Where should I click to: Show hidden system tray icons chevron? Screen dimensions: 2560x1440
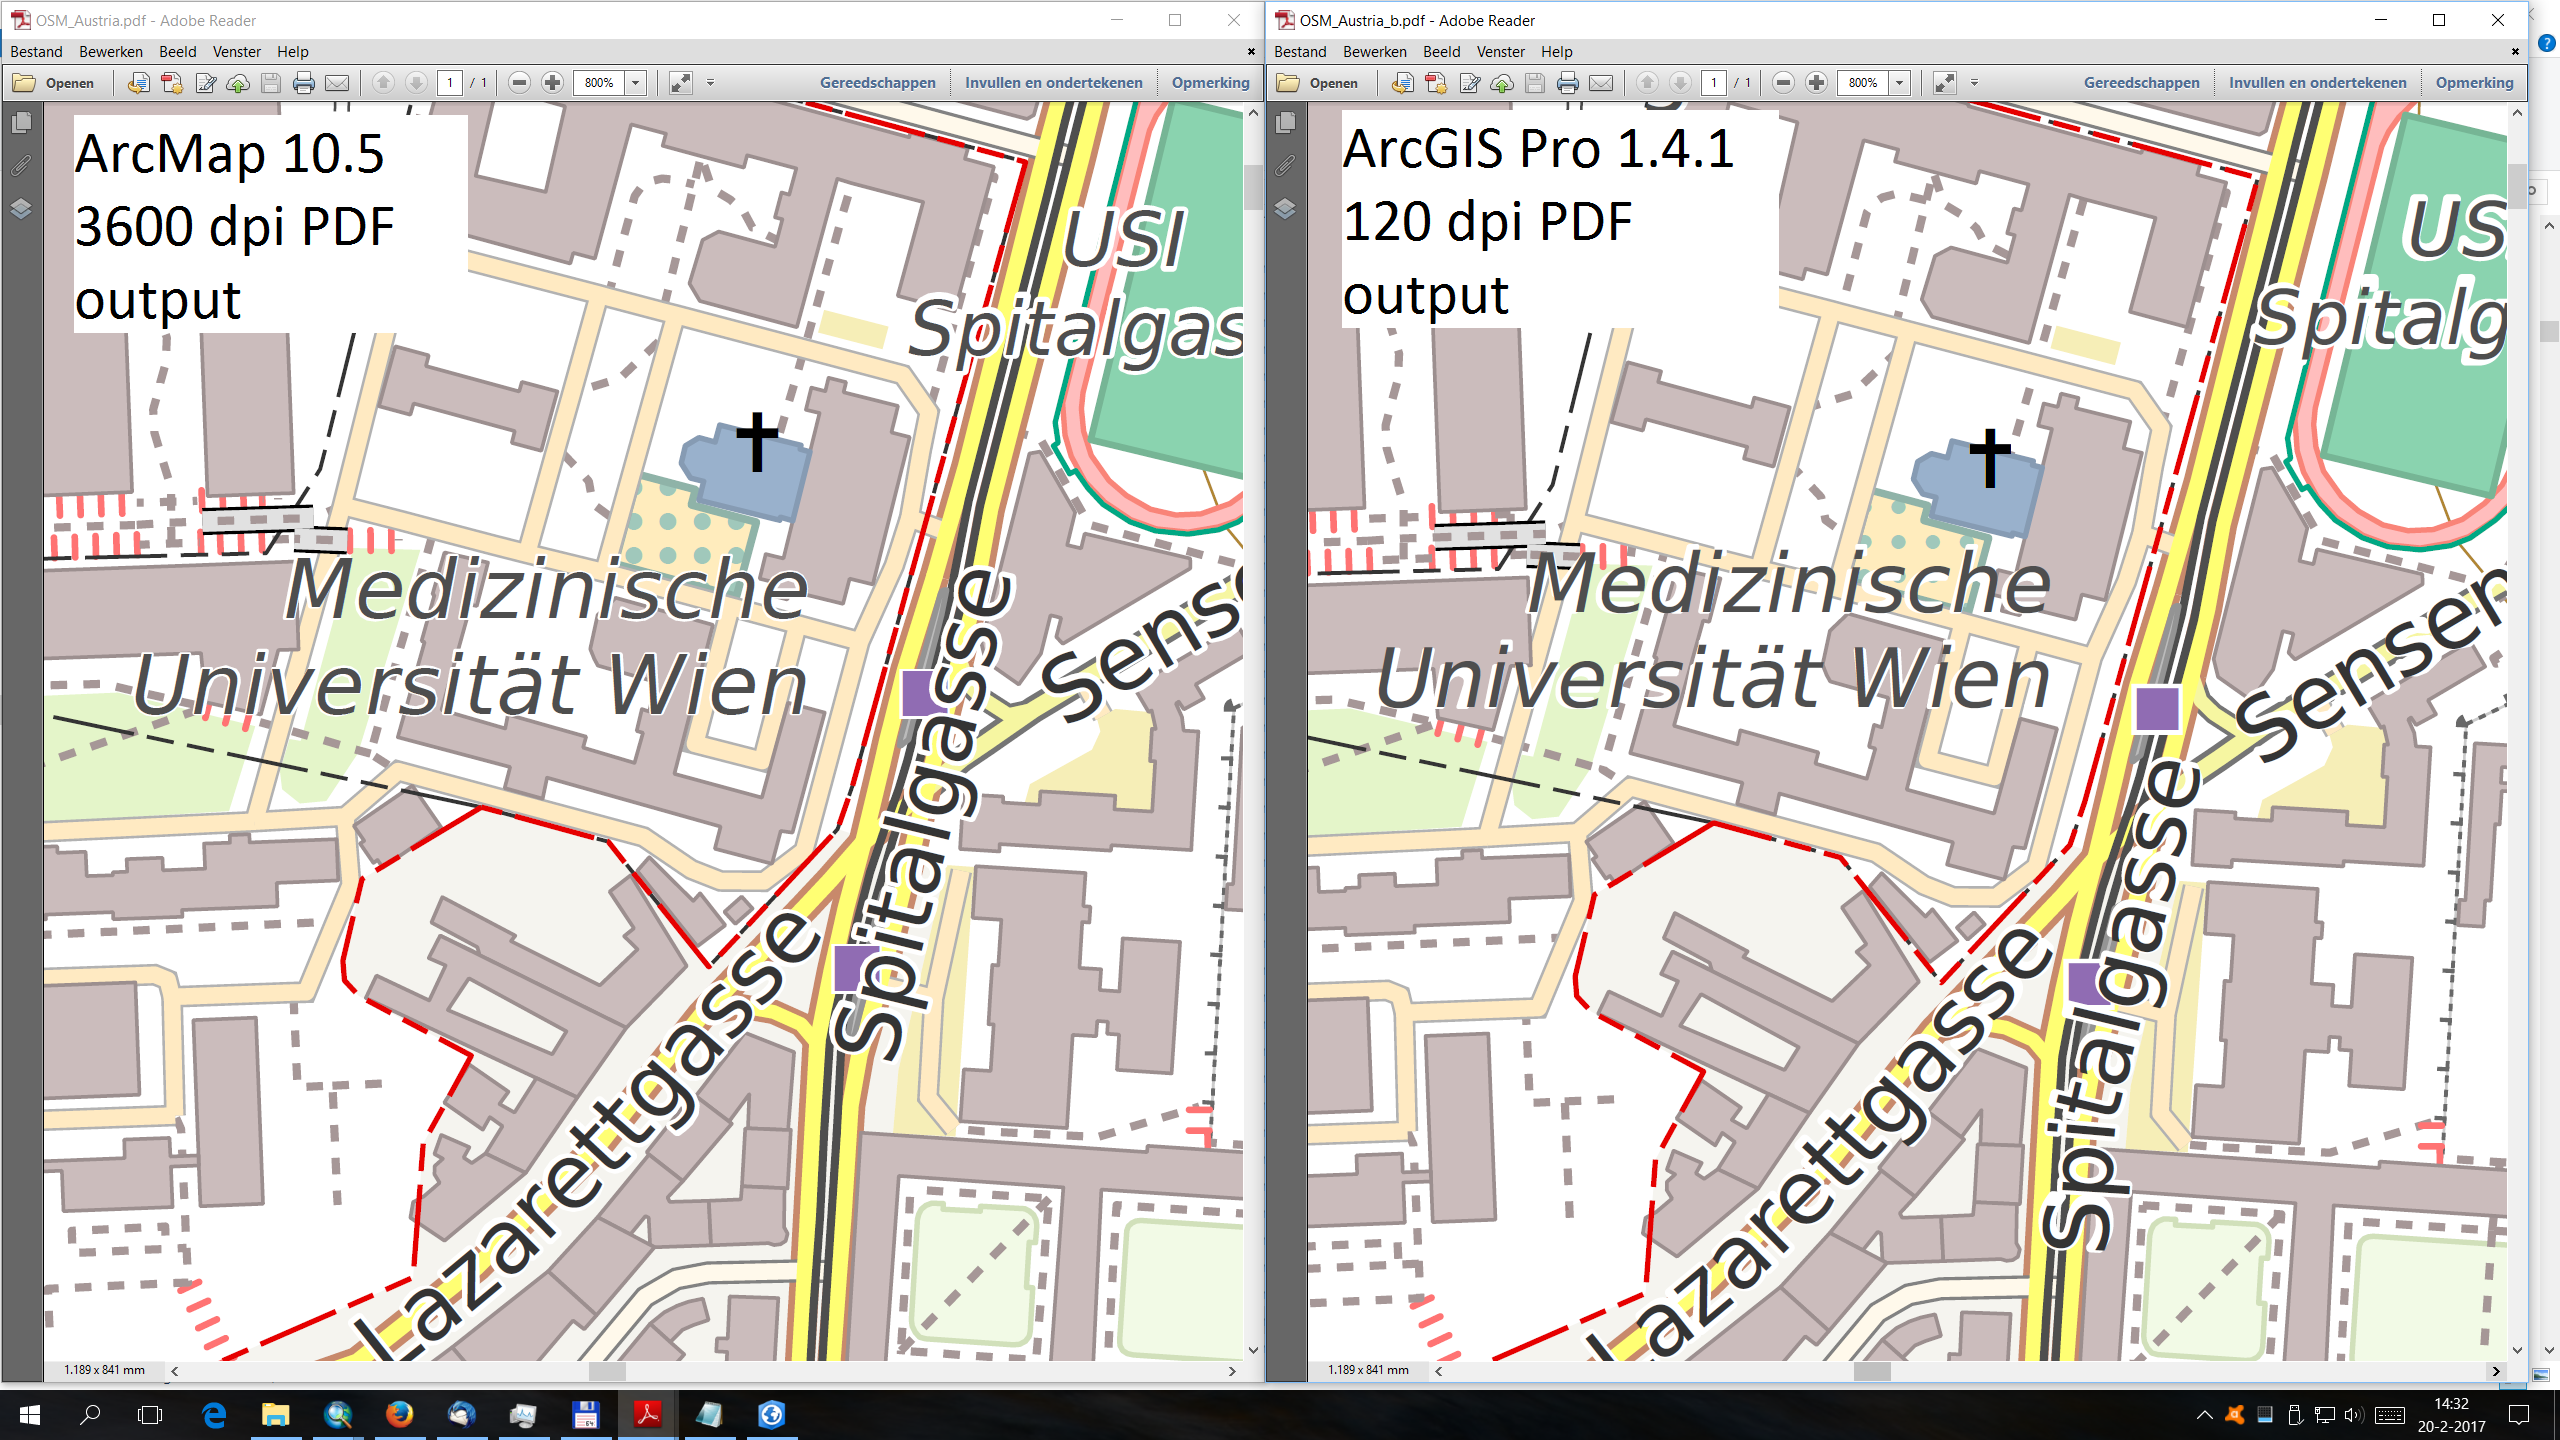point(2204,1415)
